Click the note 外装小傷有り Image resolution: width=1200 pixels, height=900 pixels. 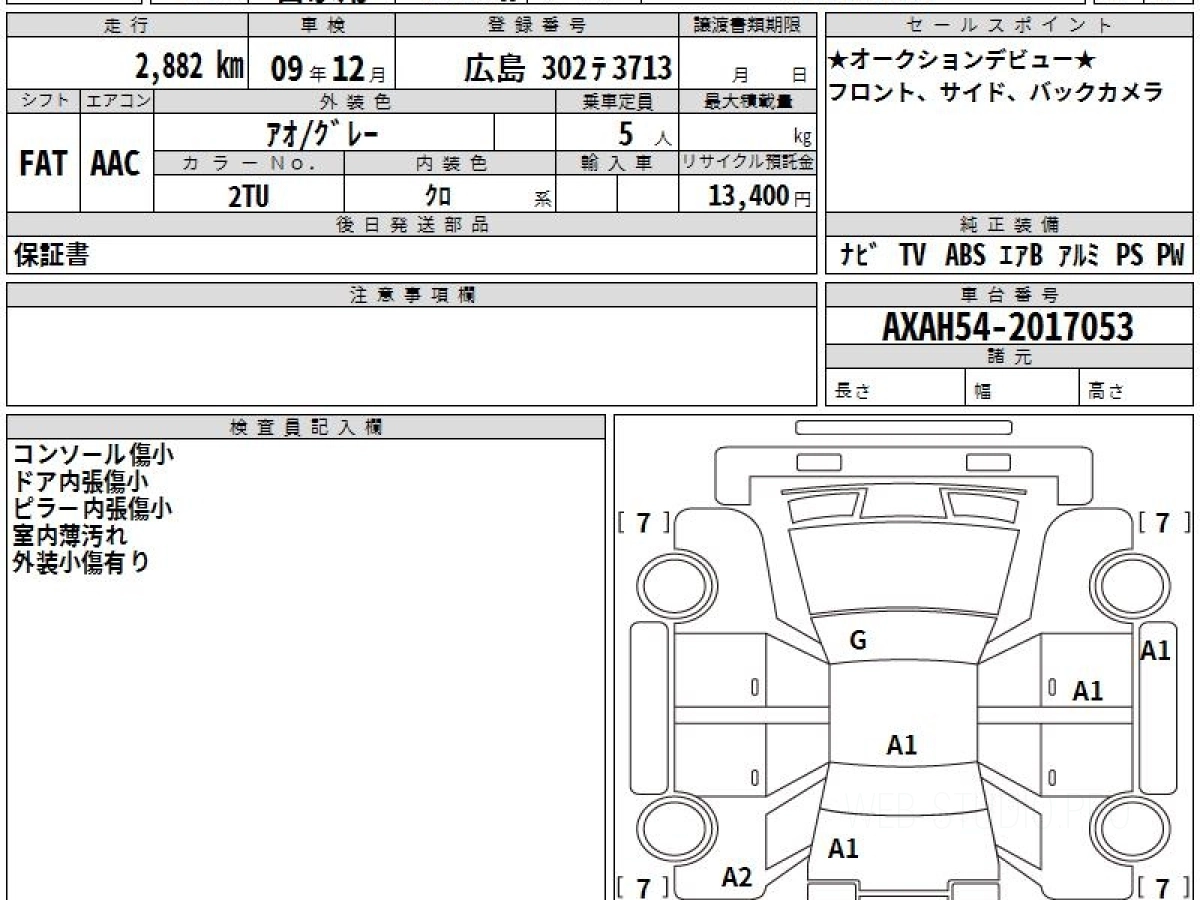(x=81, y=562)
